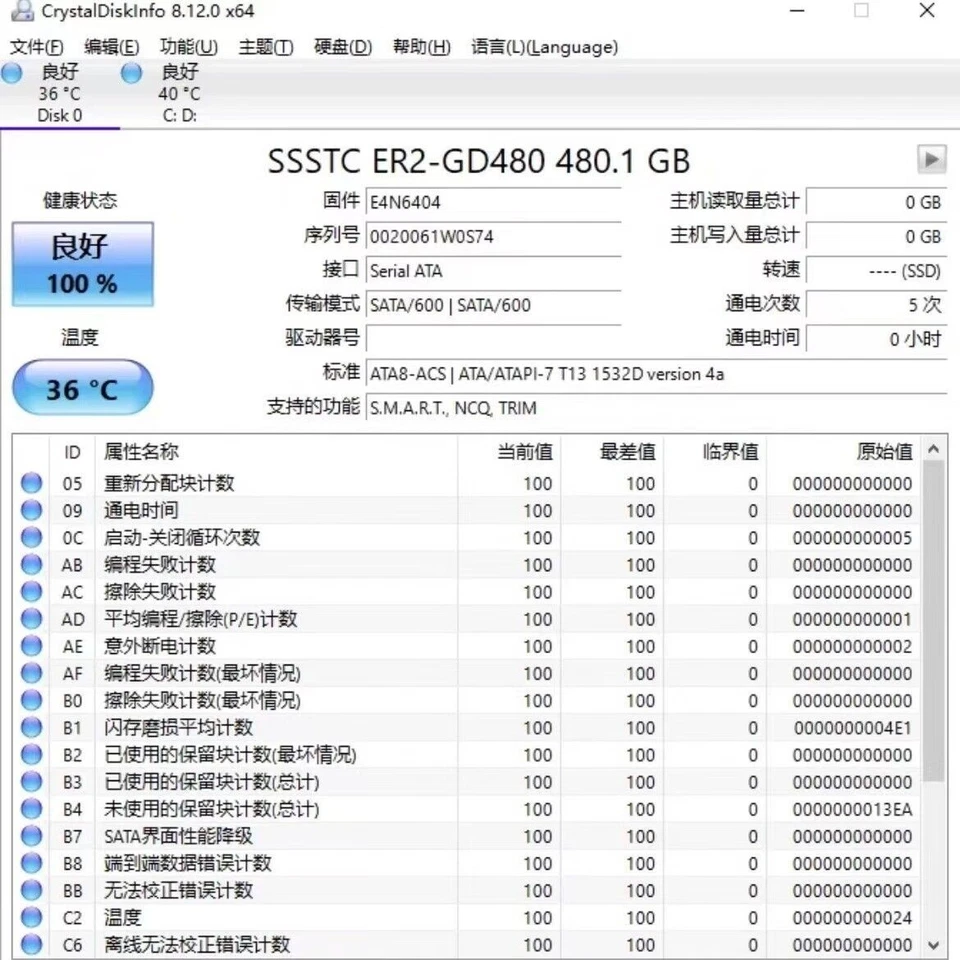Click the blue dot for 重新分配块计数

30,483
